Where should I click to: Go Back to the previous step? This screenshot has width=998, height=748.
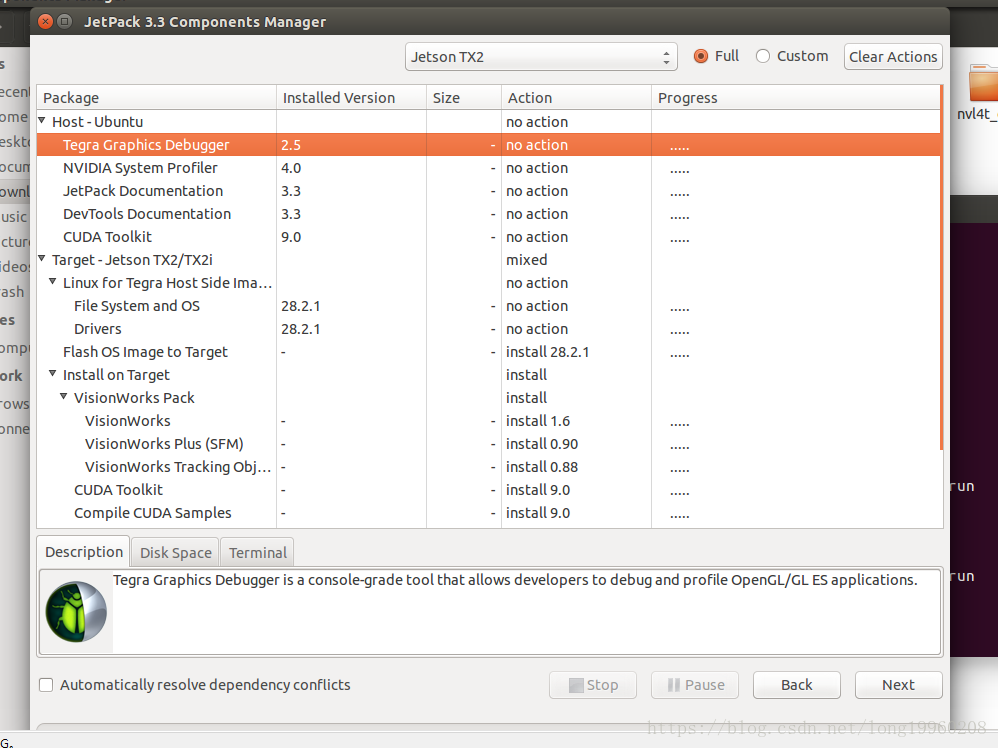[797, 685]
